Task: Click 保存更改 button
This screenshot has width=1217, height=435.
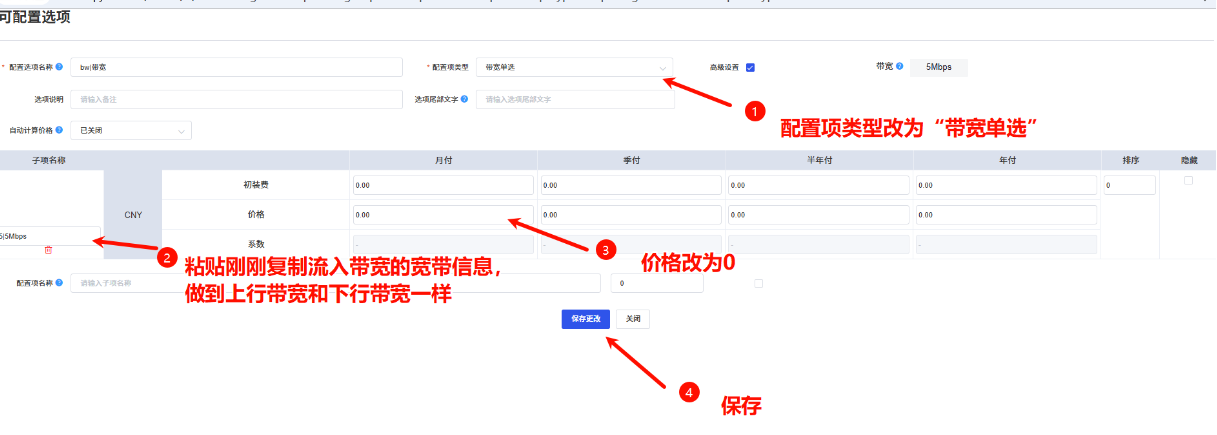Action: pos(586,319)
